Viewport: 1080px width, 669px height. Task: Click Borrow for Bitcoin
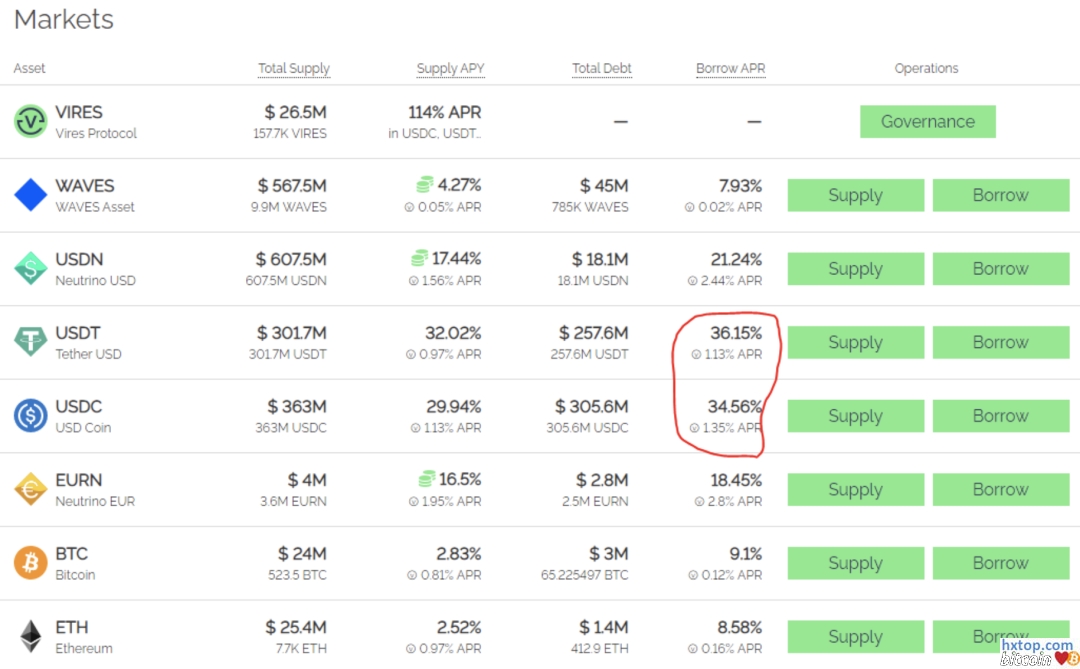coord(1000,563)
